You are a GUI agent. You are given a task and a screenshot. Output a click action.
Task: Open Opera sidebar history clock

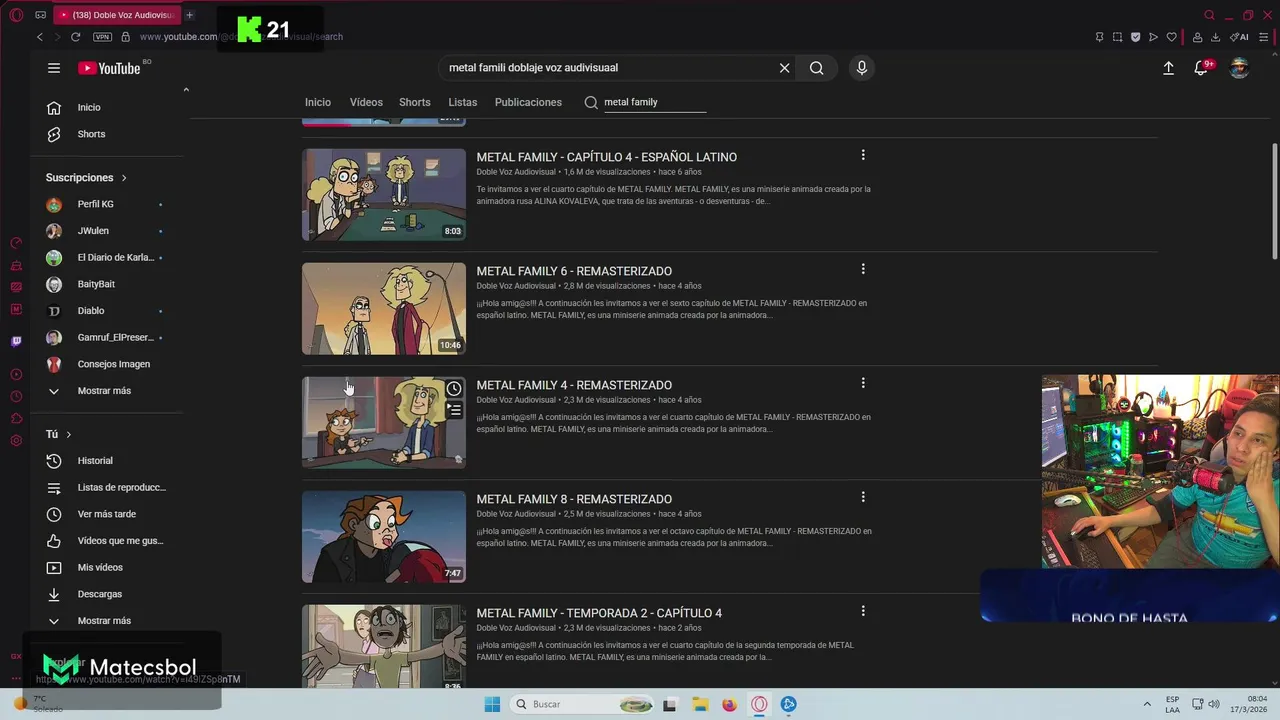pyautogui.click(x=16, y=396)
